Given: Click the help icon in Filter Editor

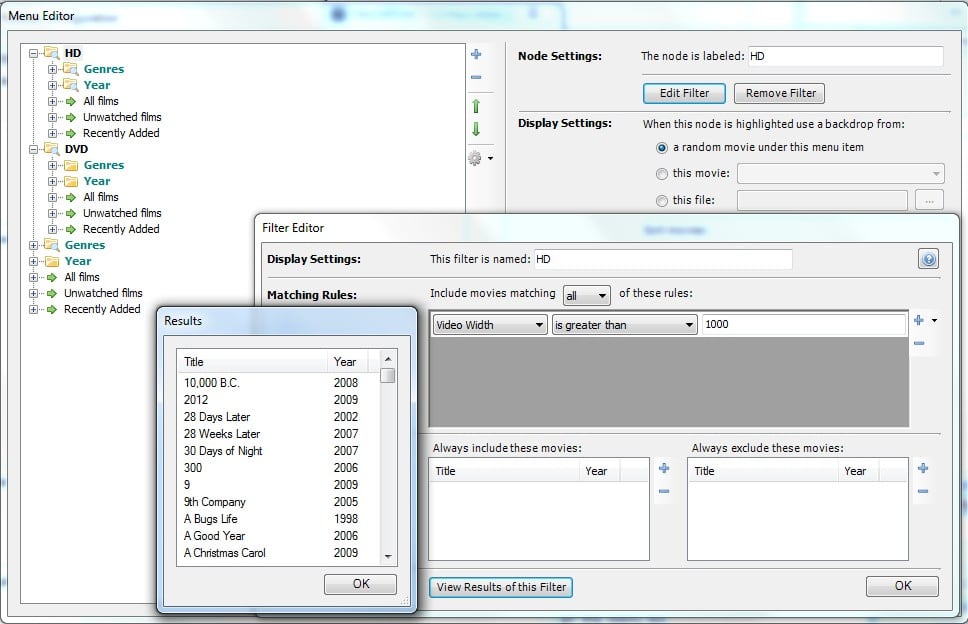Looking at the screenshot, I should coord(928,260).
